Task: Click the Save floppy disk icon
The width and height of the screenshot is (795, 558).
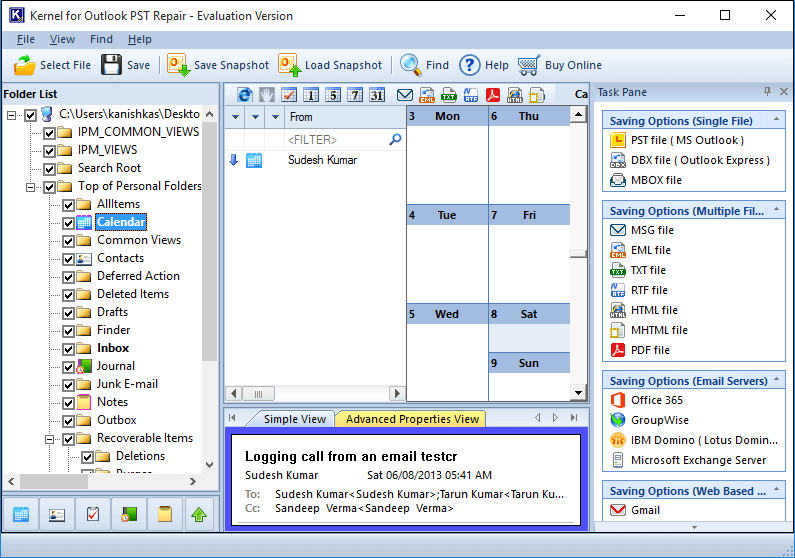Action: (x=111, y=65)
